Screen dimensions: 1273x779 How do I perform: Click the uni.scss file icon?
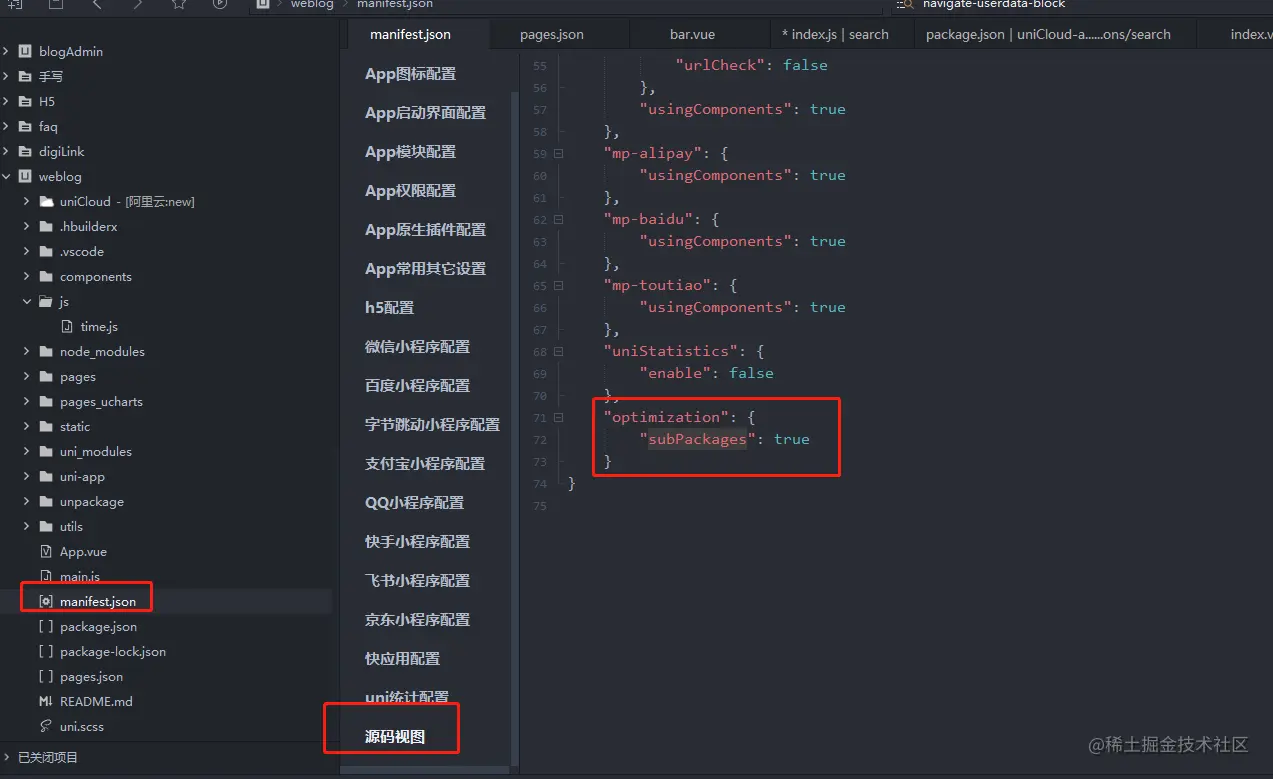point(46,726)
